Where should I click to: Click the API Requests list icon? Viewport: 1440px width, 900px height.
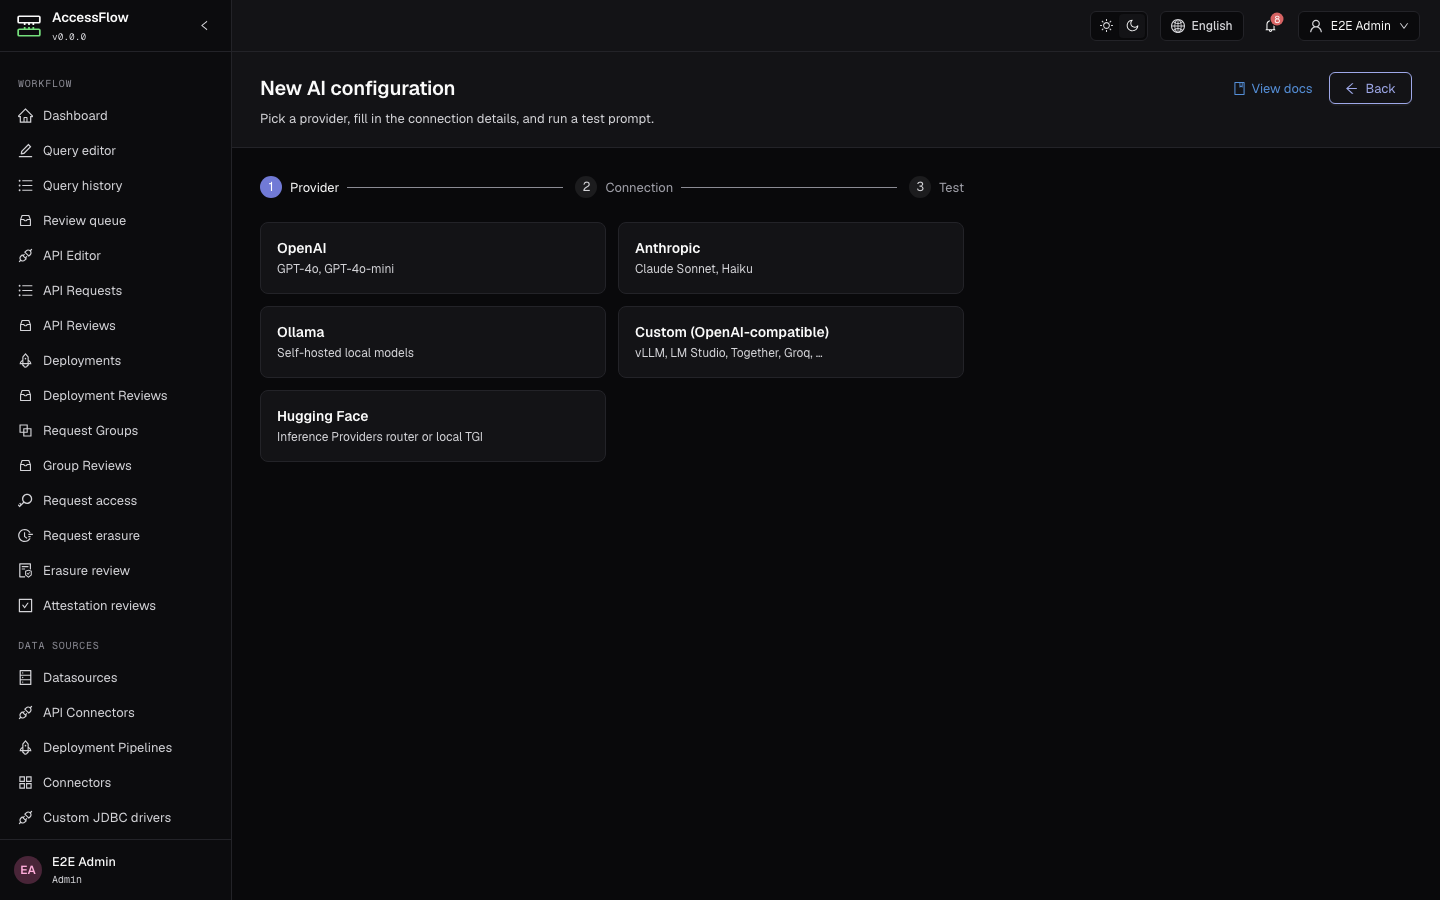point(26,291)
